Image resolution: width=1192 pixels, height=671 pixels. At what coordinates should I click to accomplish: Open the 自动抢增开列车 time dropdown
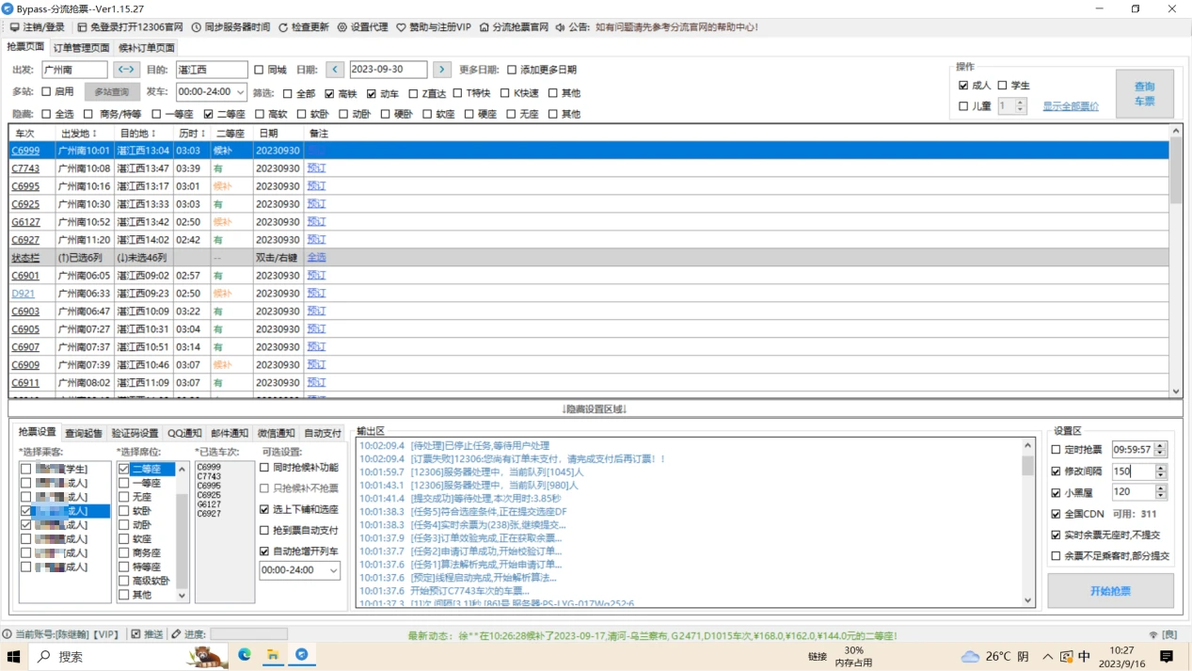tap(333, 570)
